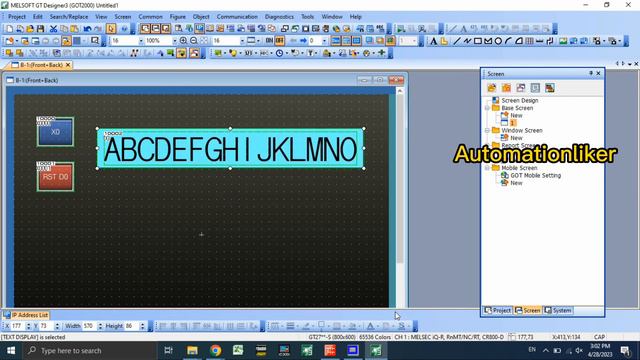This screenshot has width=640, height=360.
Task: Click the green plus icon in object toolbar
Action: 382,53
